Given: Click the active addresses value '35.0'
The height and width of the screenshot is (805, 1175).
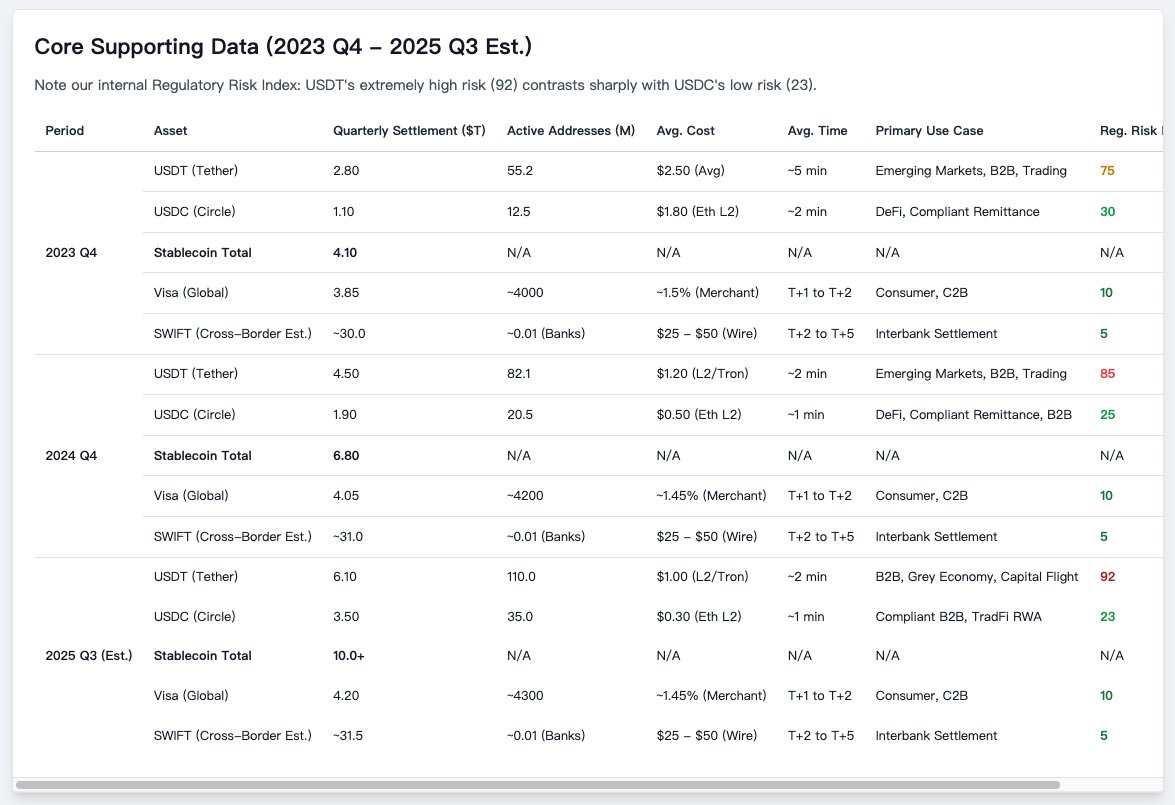Looking at the screenshot, I should (x=520, y=617).
